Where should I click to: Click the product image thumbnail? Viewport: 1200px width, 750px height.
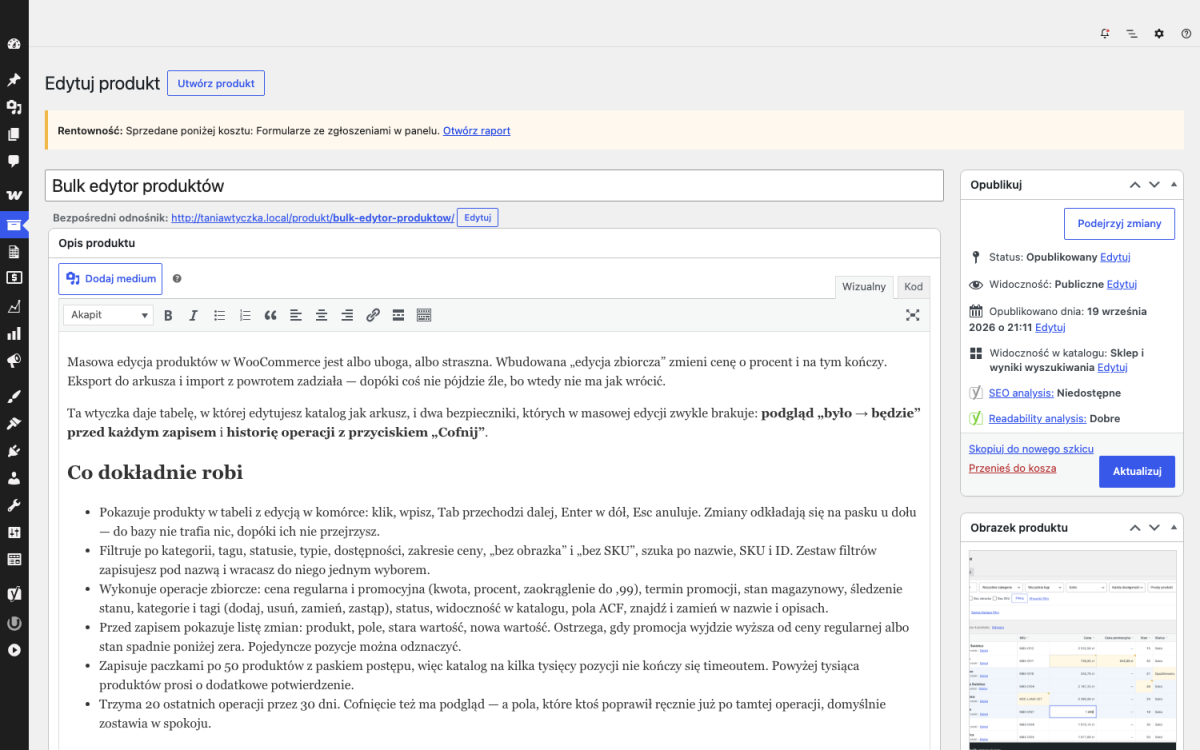point(1073,650)
